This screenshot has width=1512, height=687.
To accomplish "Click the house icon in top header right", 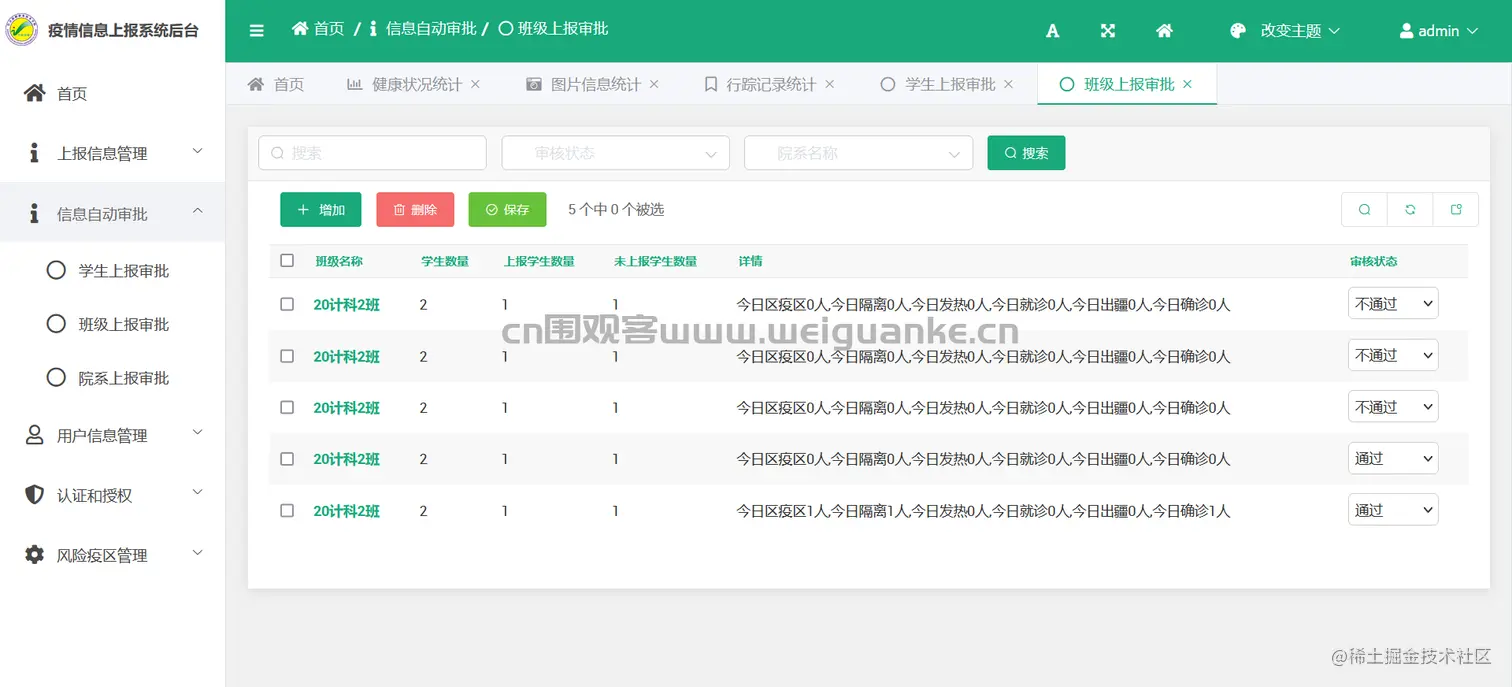I will pyautogui.click(x=1164, y=31).
